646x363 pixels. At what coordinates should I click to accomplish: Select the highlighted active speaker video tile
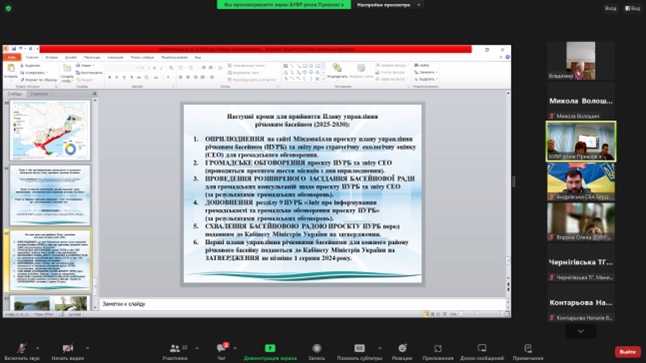click(x=581, y=141)
